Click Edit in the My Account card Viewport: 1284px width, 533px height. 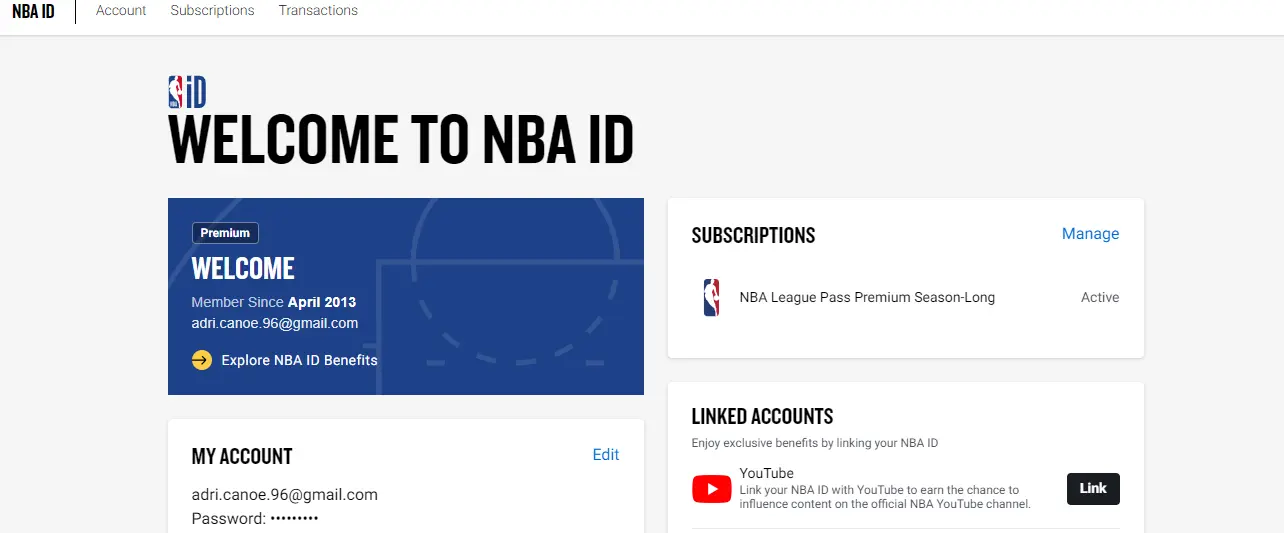(x=606, y=455)
